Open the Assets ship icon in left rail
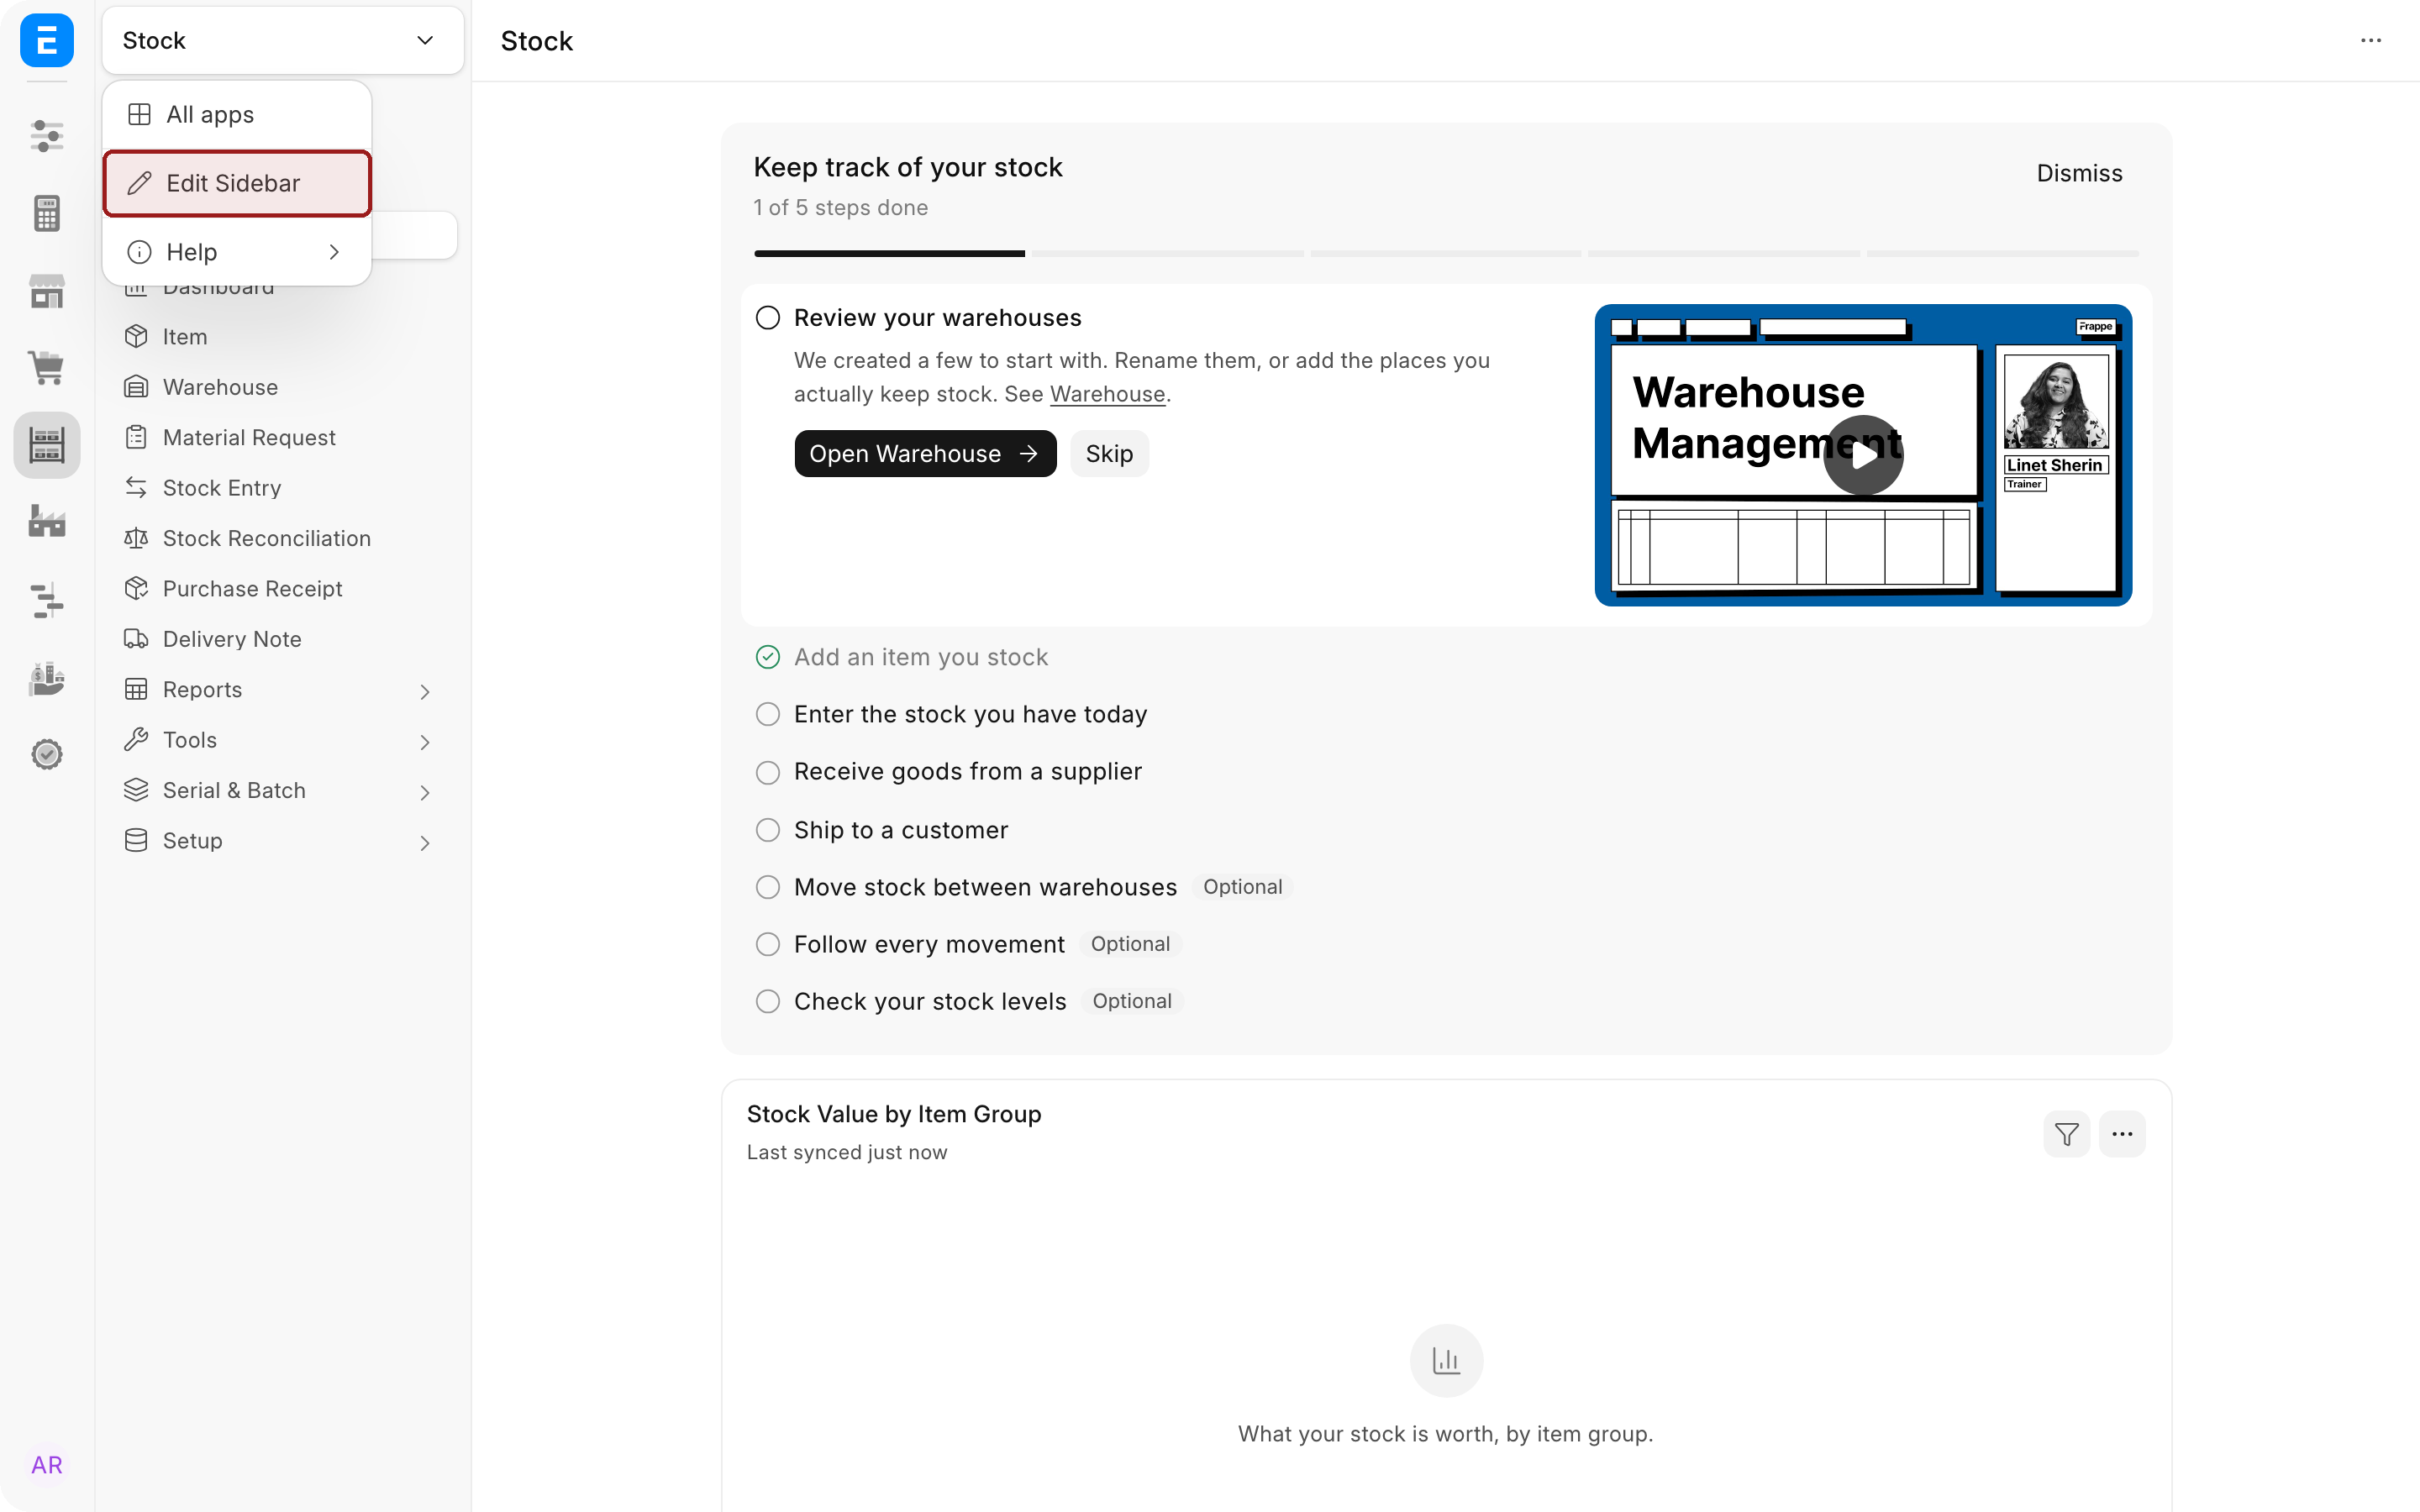The image size is (2420, 1512). point(47,678)
